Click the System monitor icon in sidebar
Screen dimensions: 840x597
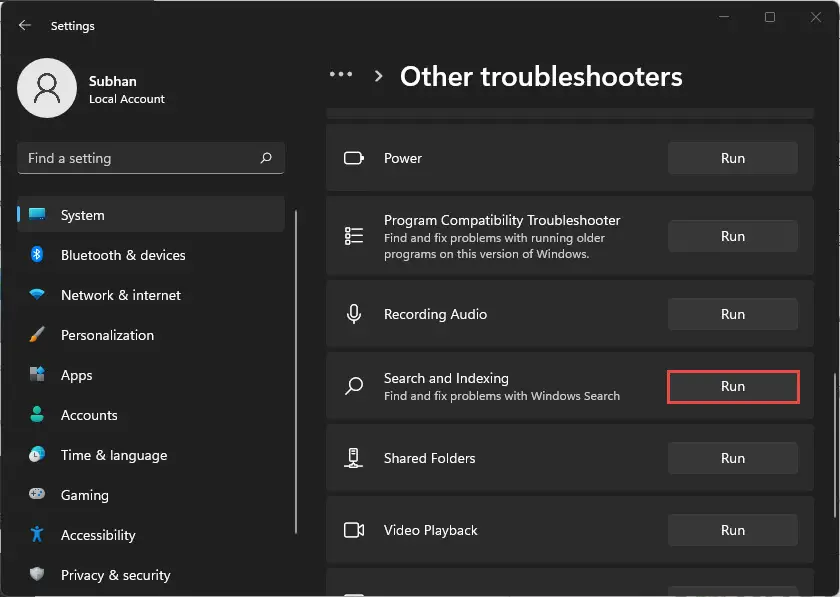(37, 214)
